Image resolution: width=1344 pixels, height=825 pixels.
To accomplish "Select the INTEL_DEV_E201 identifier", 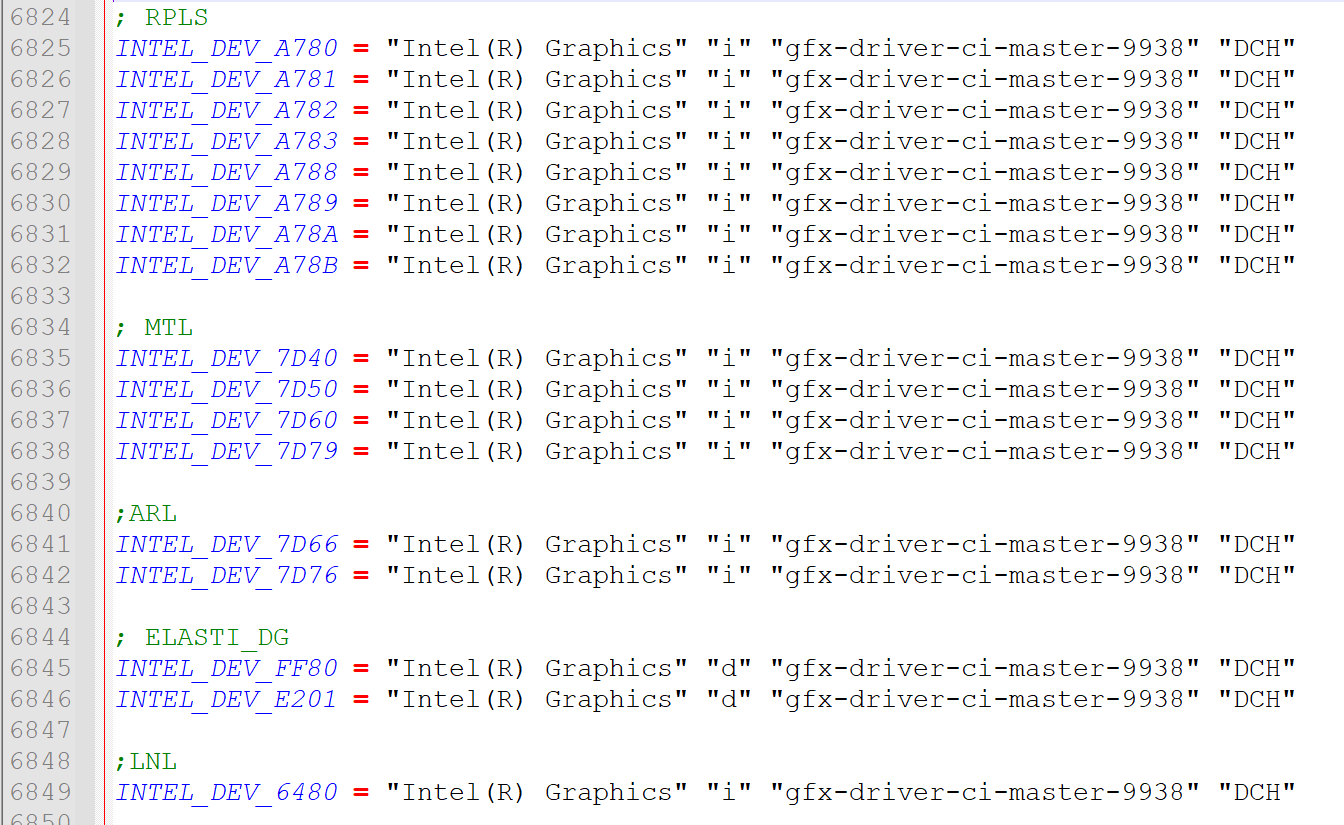I will click(x=227, y=699).
